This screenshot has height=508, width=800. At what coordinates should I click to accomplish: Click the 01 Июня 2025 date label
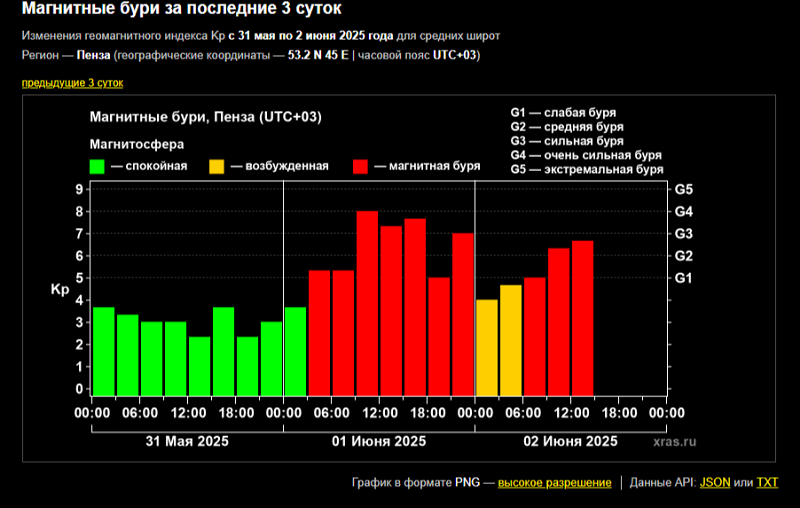(378, 441)
